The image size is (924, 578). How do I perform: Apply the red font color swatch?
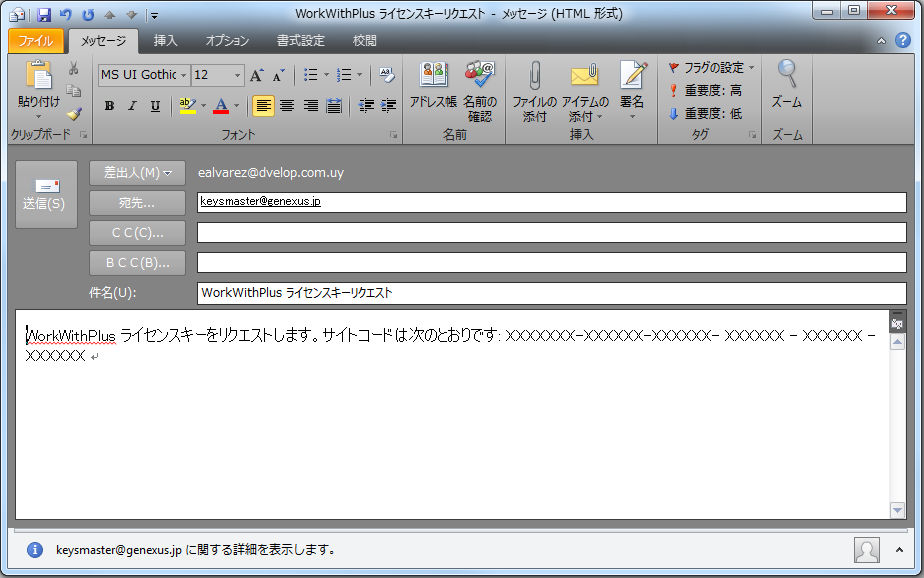coord(221,106)
